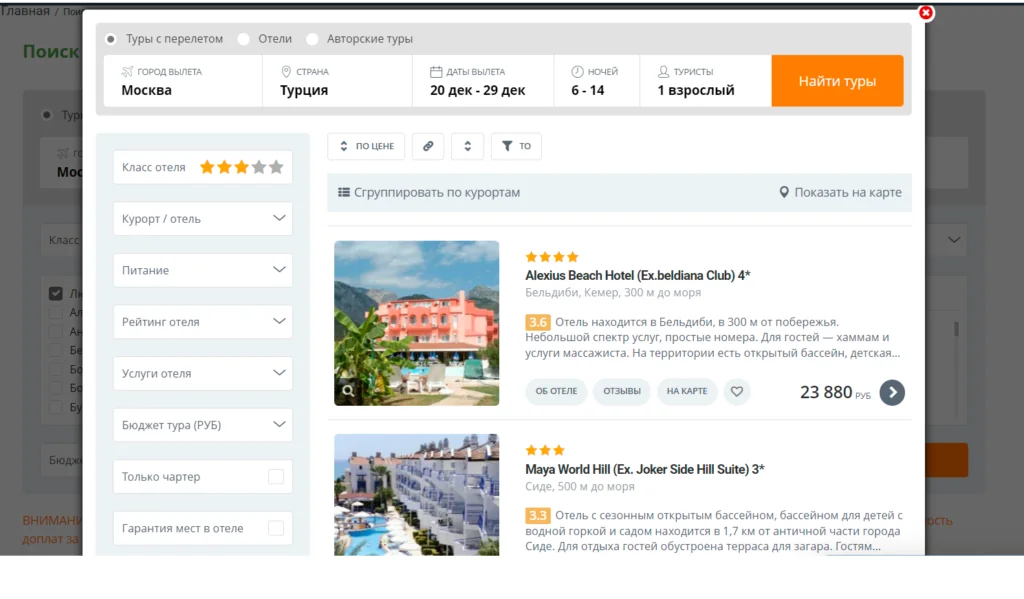Image resolution: width=1024 pixels, height=599 pixels.
Task: Click 'ОТЗЫВЫ' for Alexius Beach Hotel
Action: point(622,391)
